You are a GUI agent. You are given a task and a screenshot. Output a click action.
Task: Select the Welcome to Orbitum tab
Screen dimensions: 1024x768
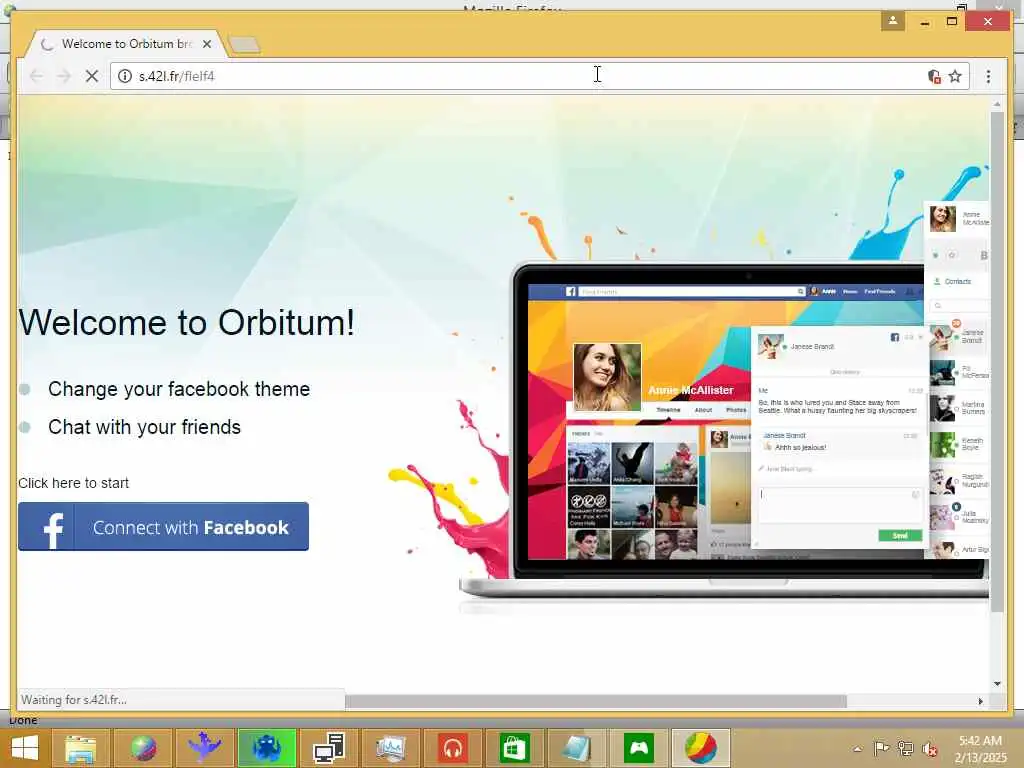(124, 44)
